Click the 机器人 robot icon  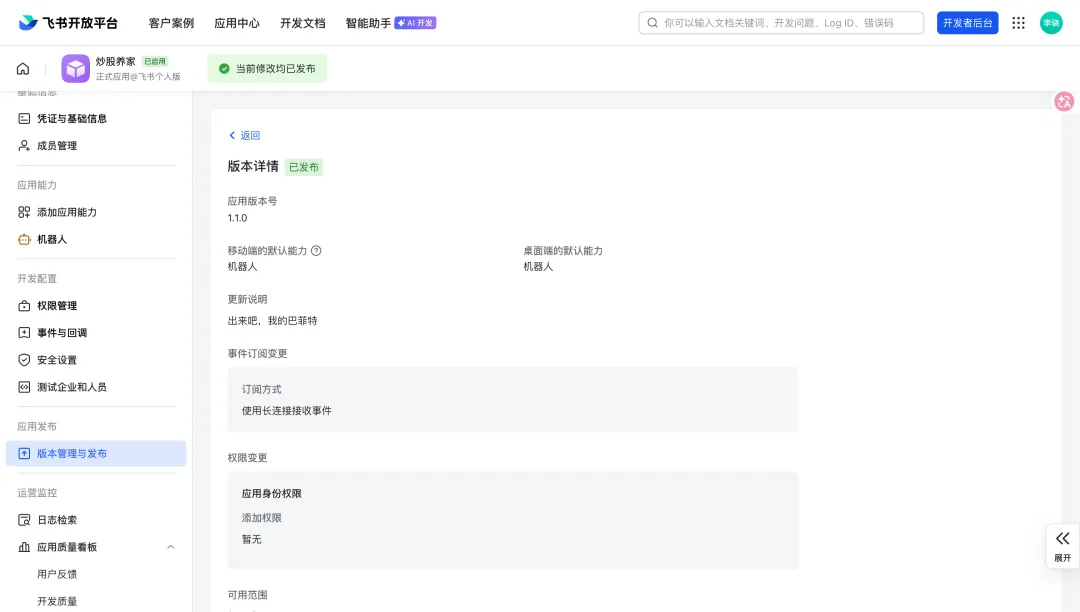click(x=24, y=239)
